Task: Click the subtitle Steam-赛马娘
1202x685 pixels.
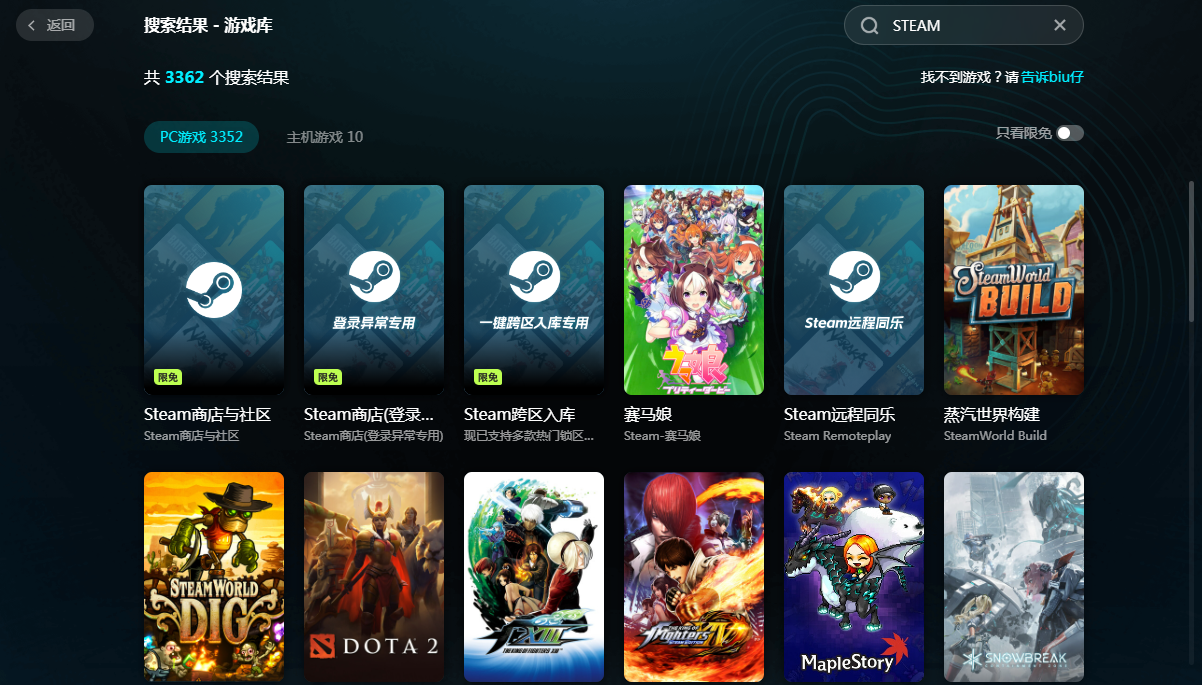Action: pos(662,436)
